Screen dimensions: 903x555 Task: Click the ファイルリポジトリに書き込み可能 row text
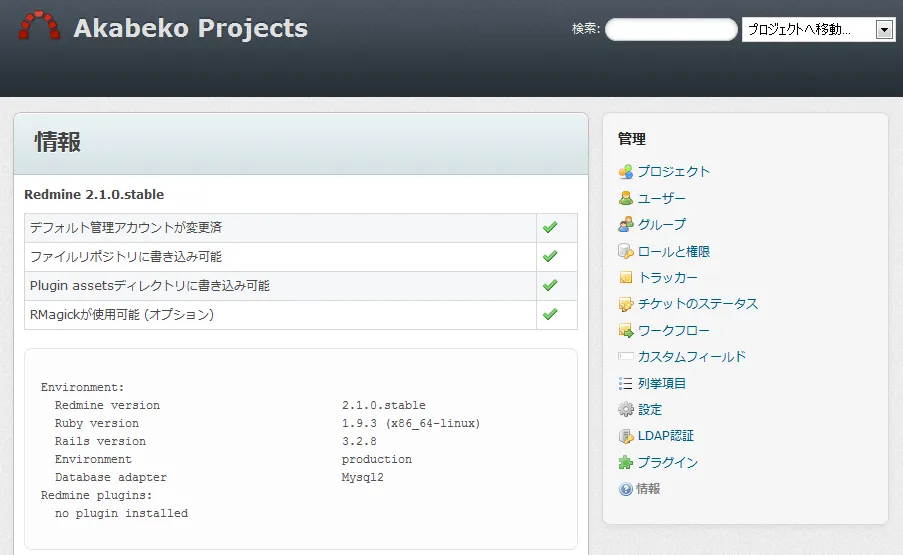126,256
